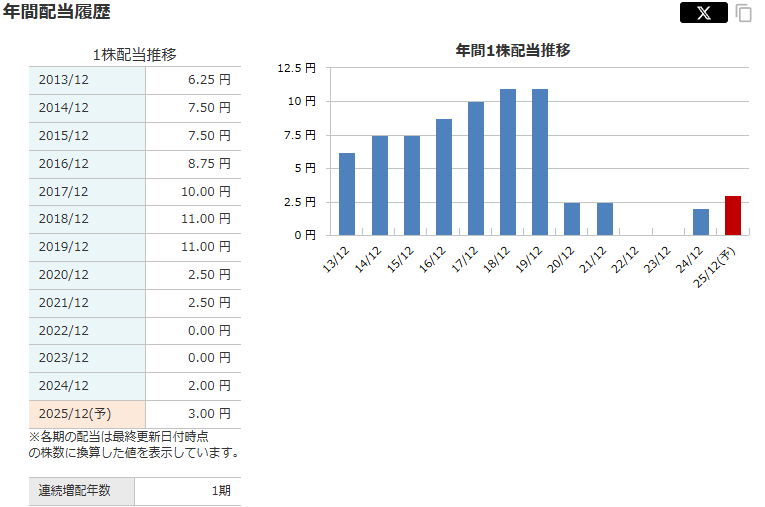Image resolution: width=765 pixels, height=507 pixels.
Task: Select the 2013/12 table row
Action: 135,80
